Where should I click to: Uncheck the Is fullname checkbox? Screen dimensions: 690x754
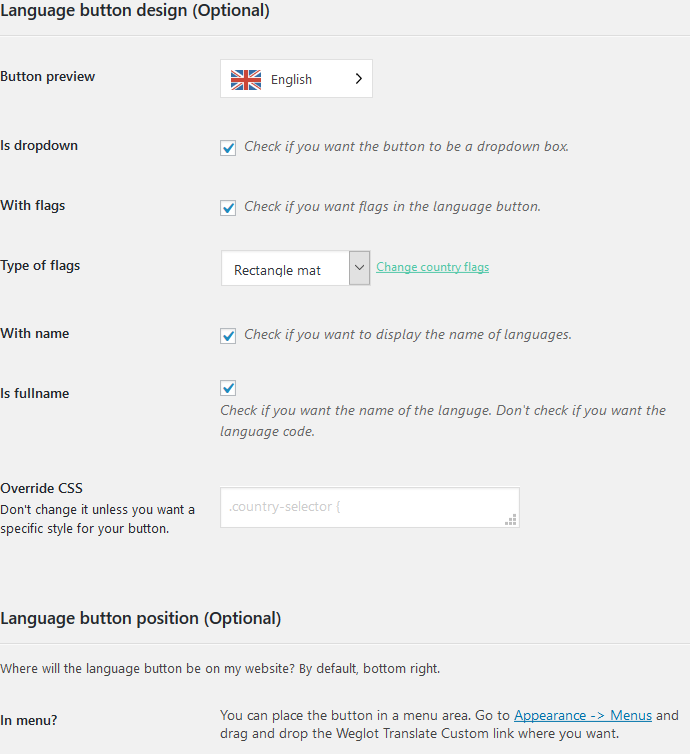click(x=228, y=388)
